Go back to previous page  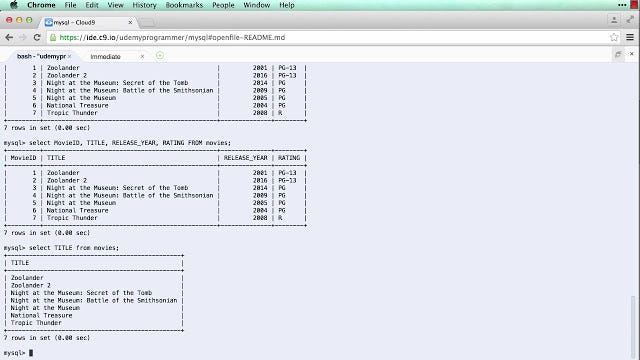(9, 37)
